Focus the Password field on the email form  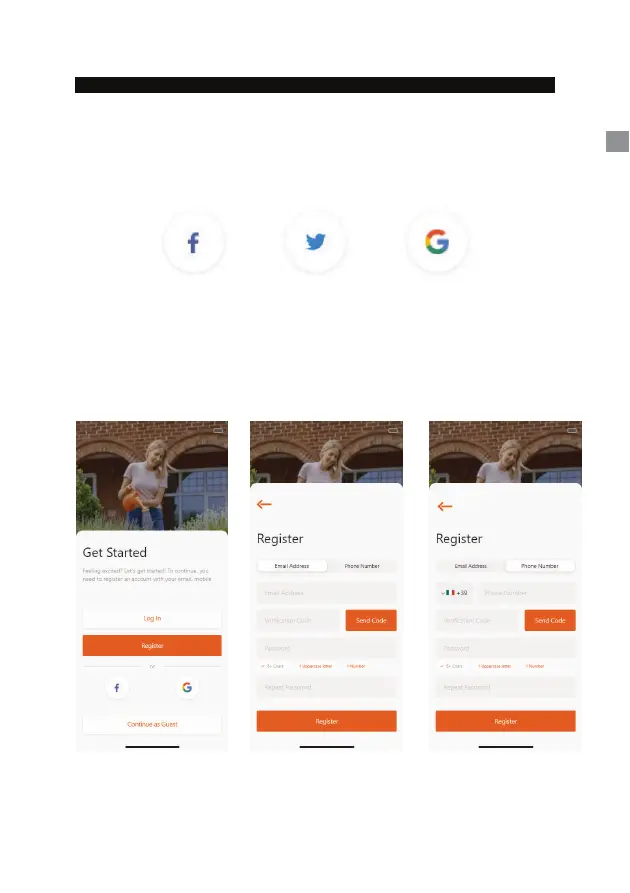tap(326, 648)
